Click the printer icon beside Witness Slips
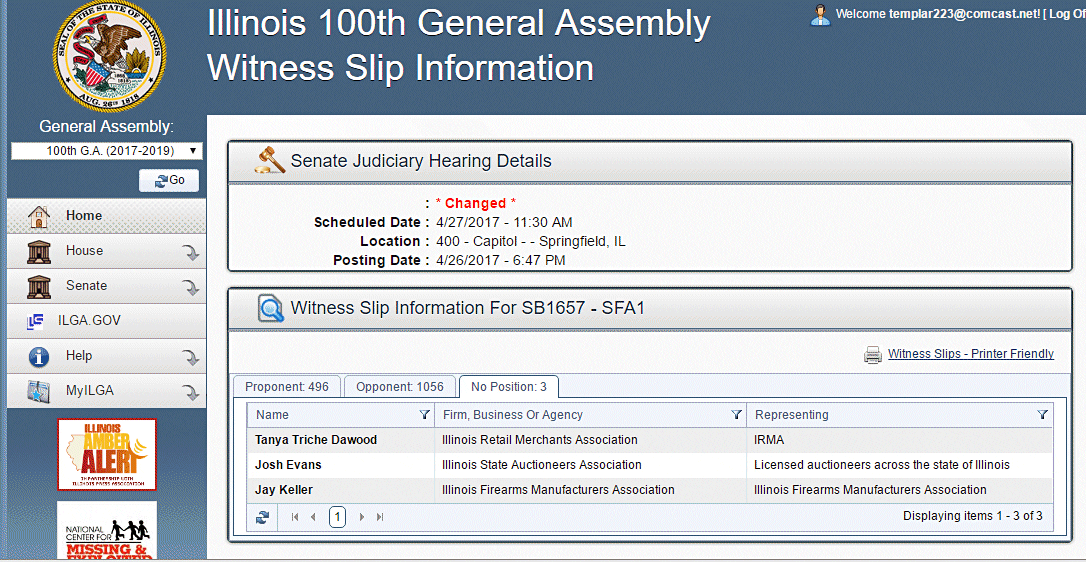This screenshot has height=562, width=1086. pos(873,354)
